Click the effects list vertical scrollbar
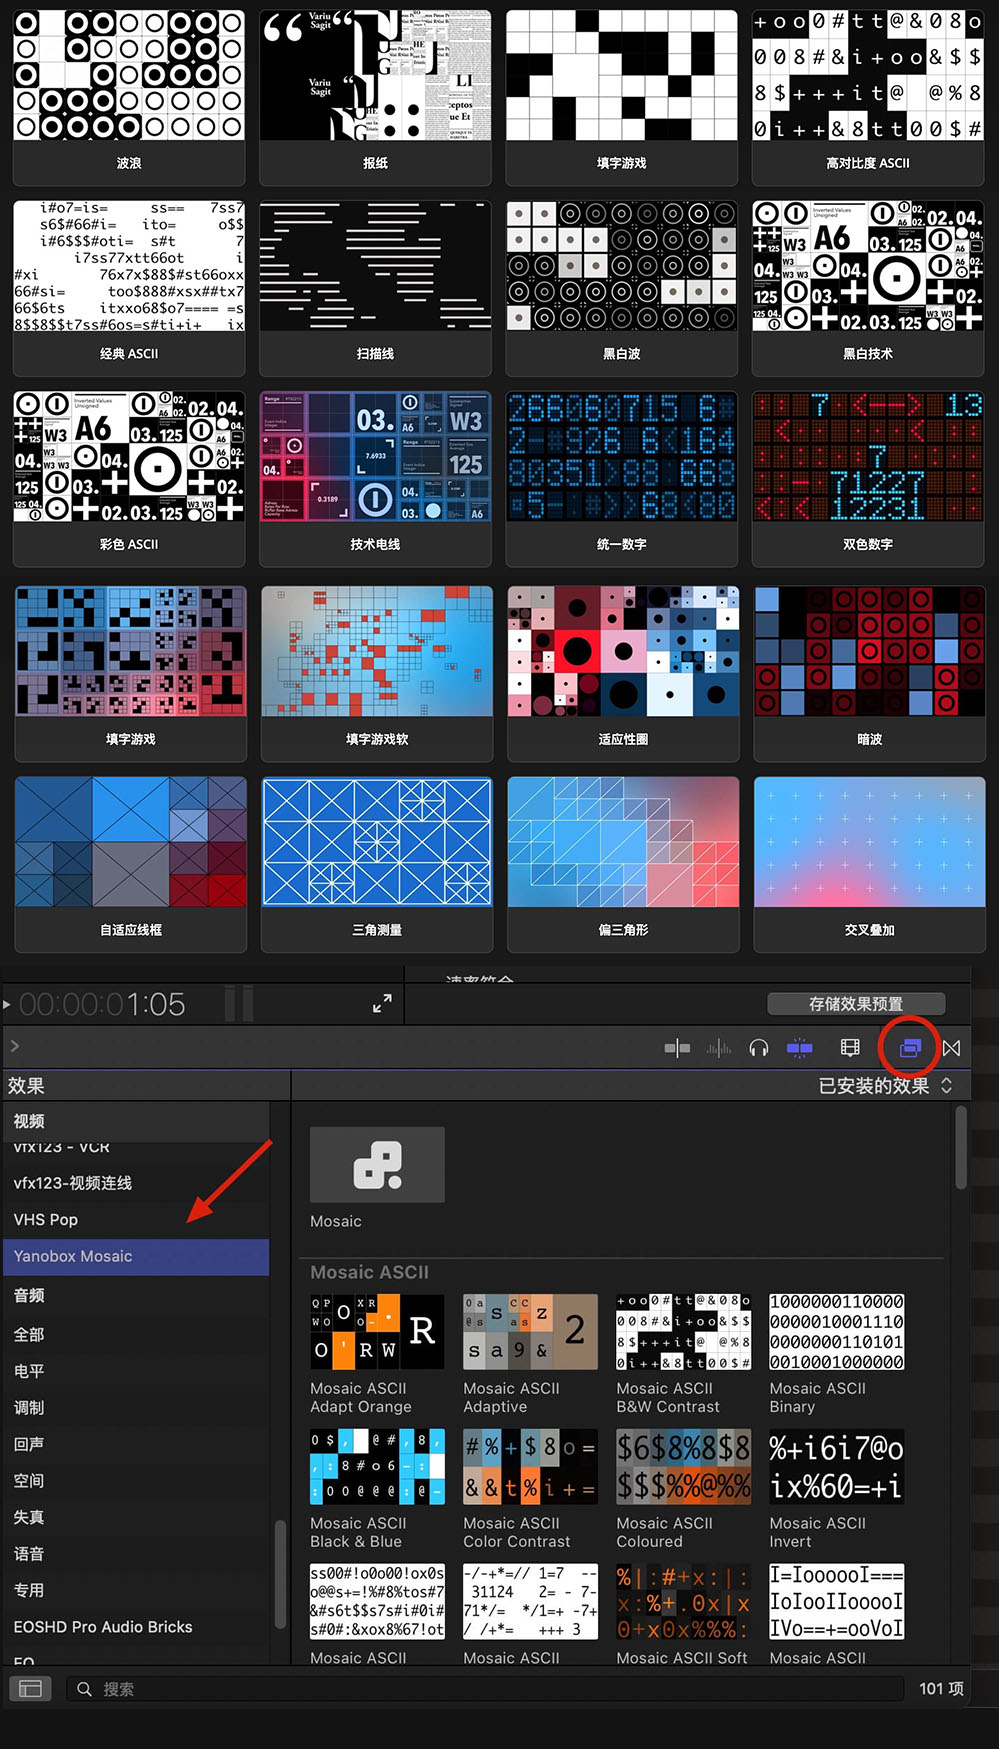 click(x=961, y=1150)
